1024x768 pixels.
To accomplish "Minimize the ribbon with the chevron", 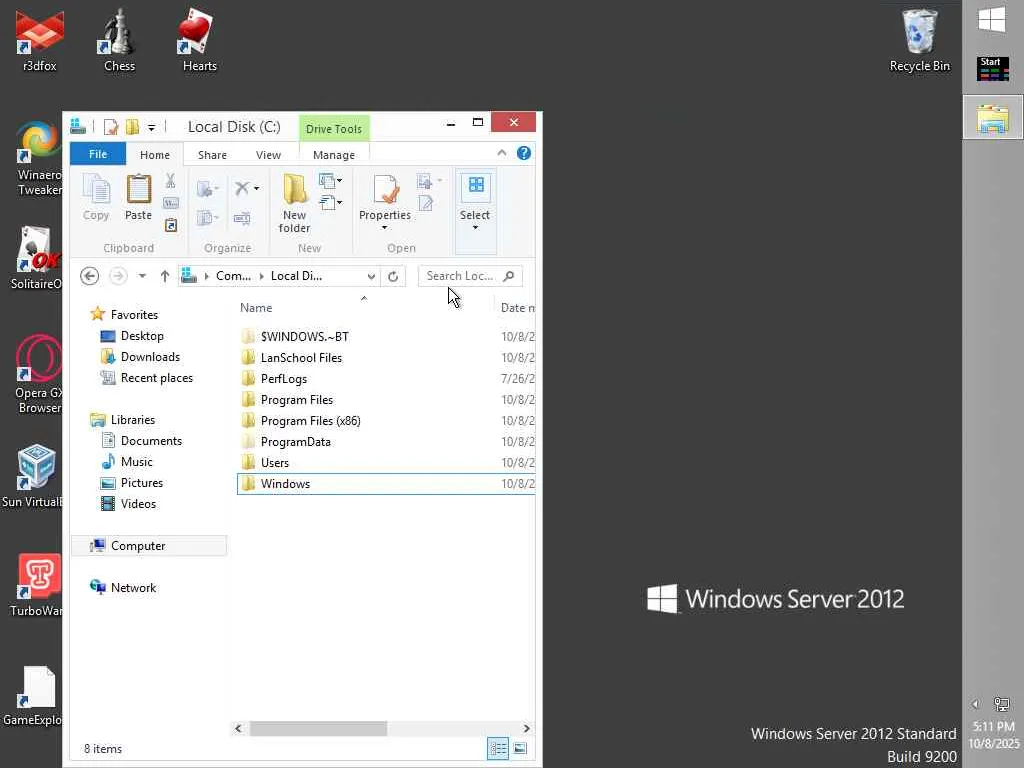I will coord(502,153).
